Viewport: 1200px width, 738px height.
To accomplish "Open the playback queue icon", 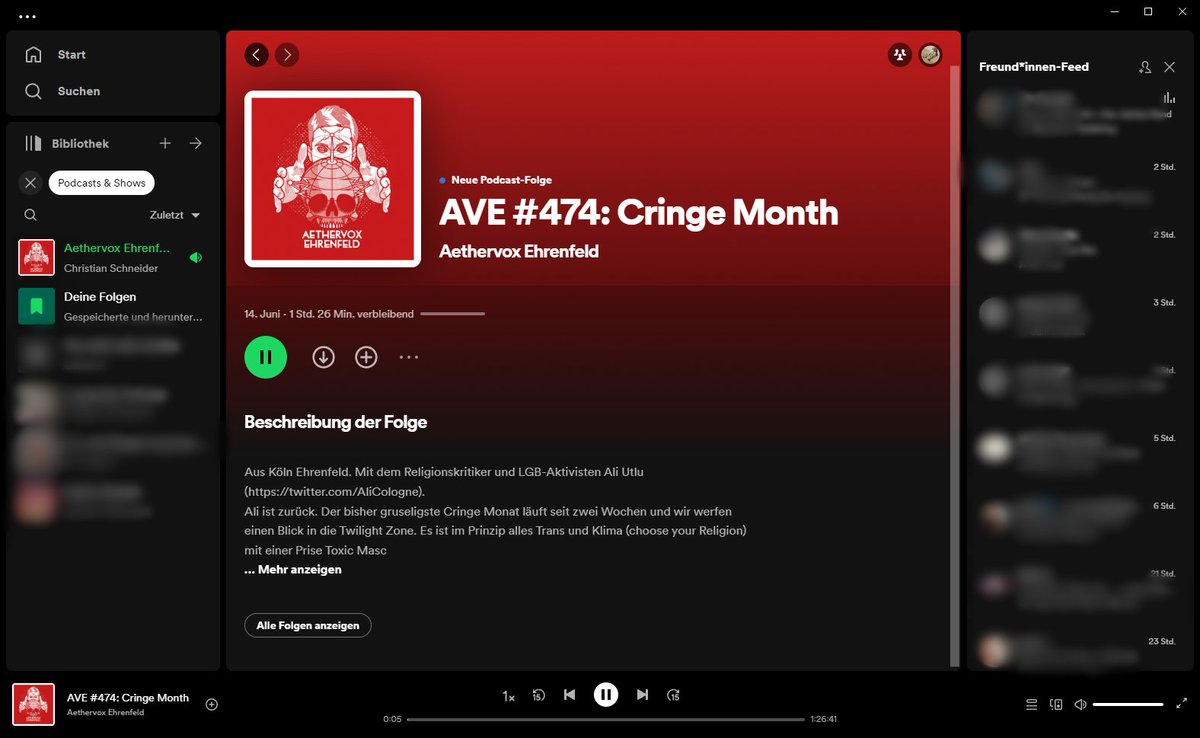I will coord(1032,705).
